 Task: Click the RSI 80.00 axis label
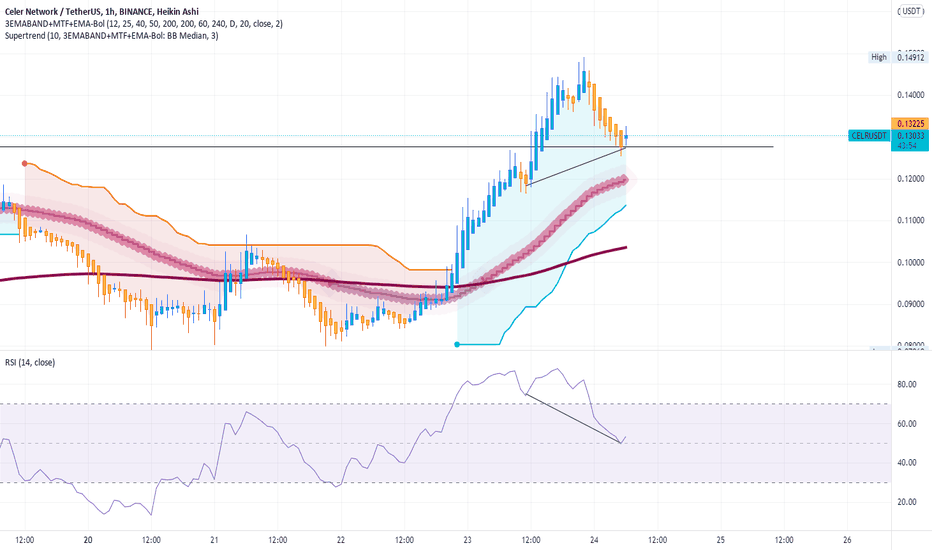(x=906, y=384)
